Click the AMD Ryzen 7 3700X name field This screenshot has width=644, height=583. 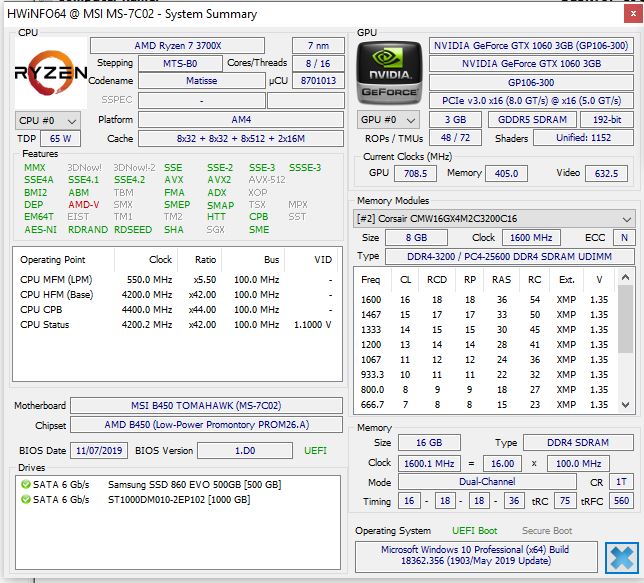click(x=177, y=46)
